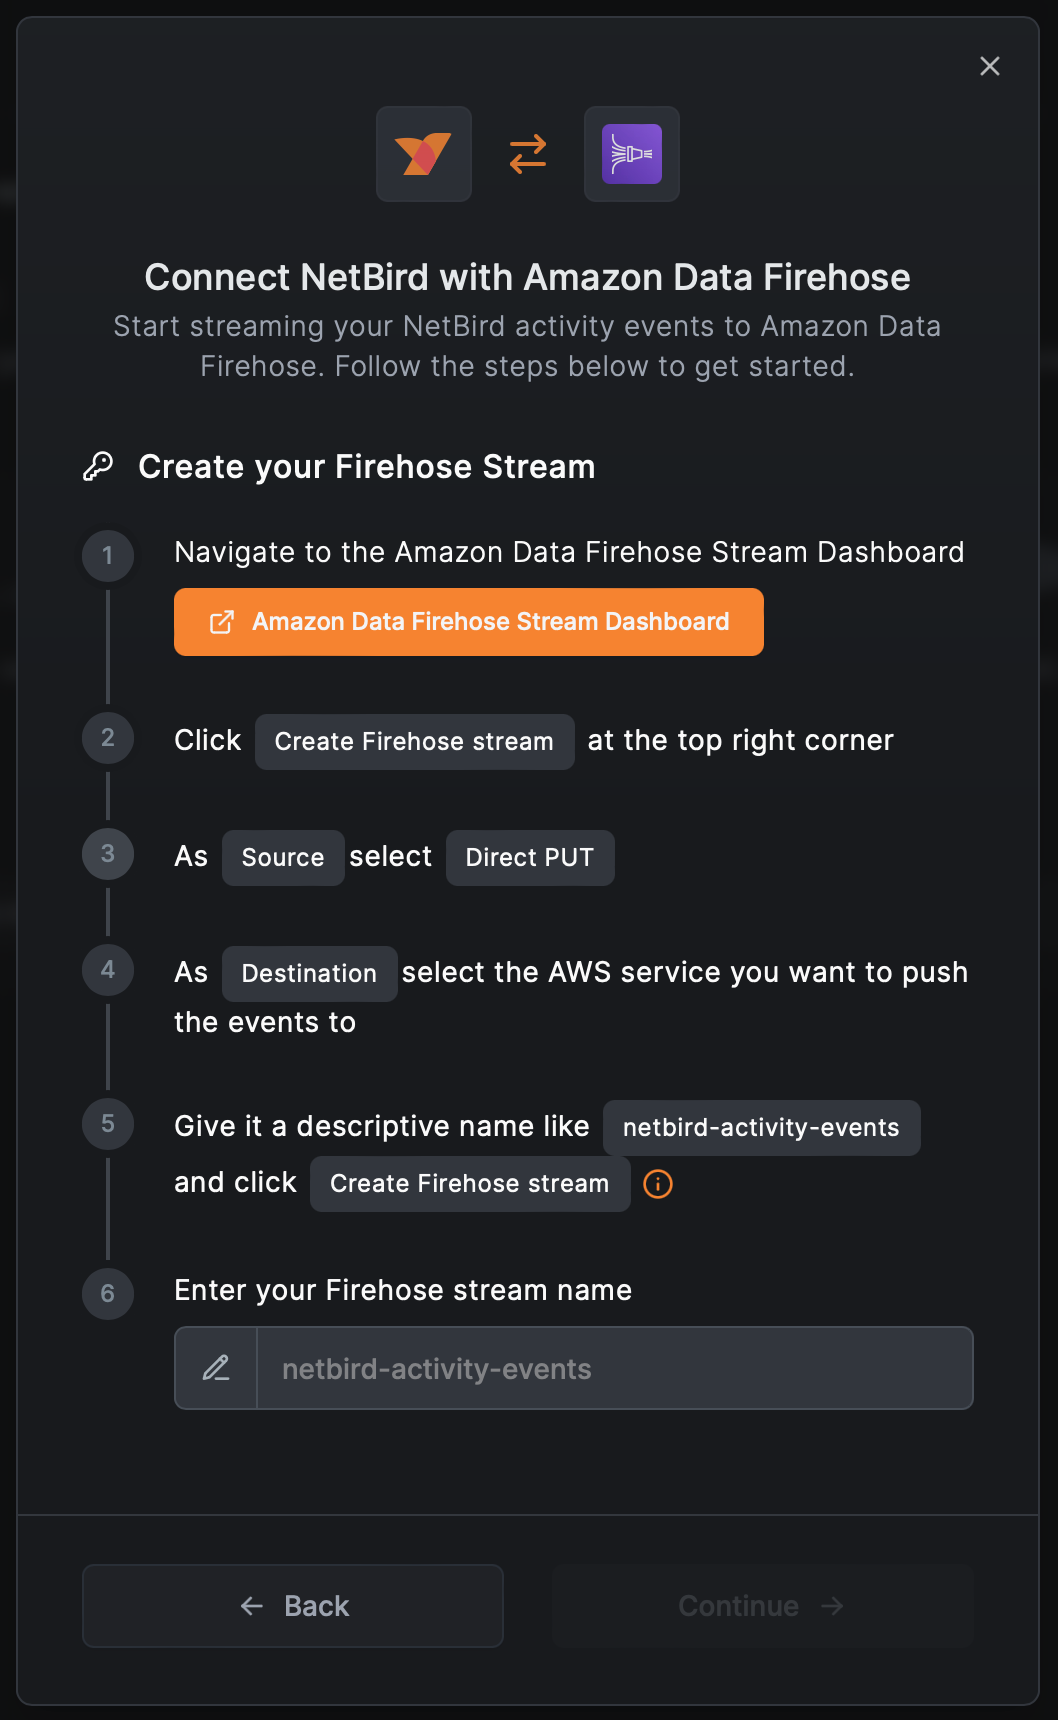Screen dimensions: 1058x1720
Task: Click the orange info icon after Create Firehose stream
Action: (x=657, y=1184)
